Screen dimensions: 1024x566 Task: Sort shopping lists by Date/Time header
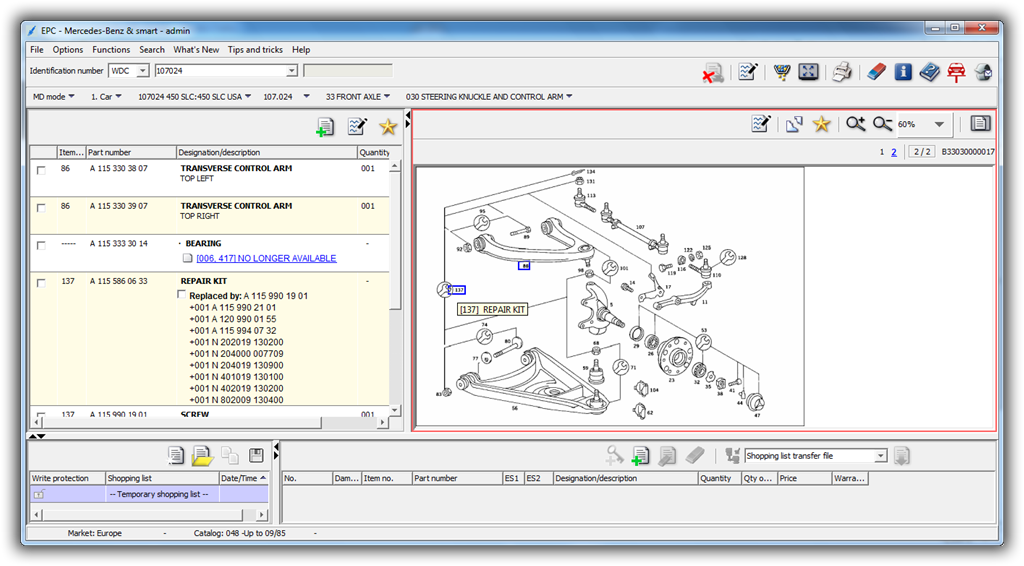point(243,478)
